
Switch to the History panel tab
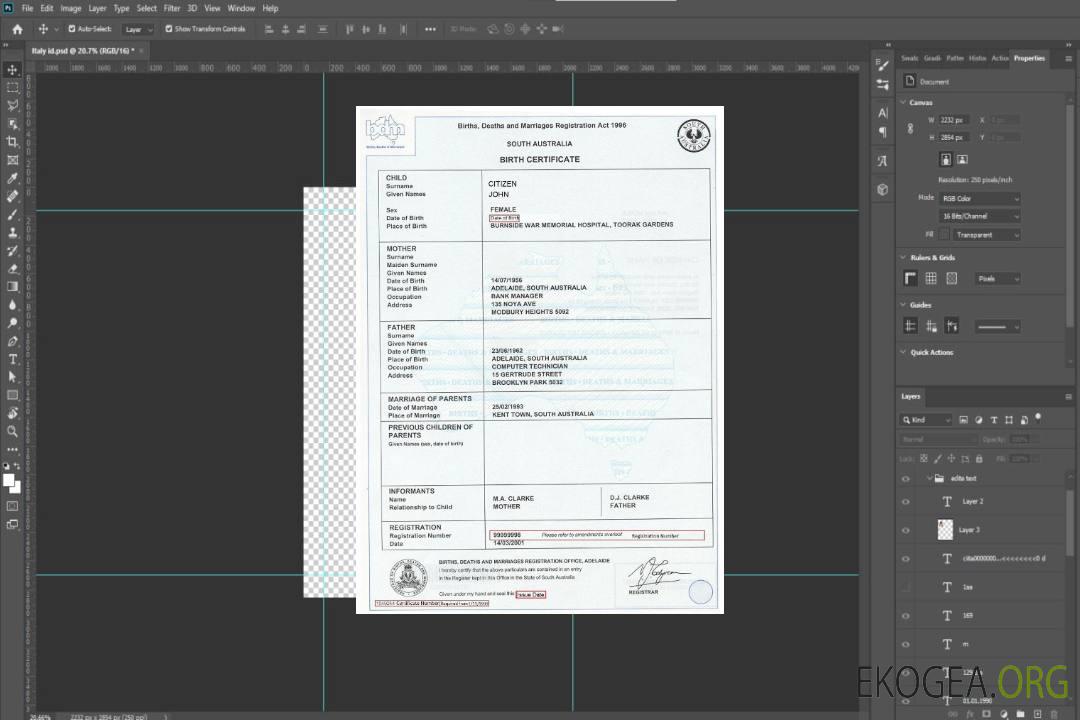(x=977, y=58)
